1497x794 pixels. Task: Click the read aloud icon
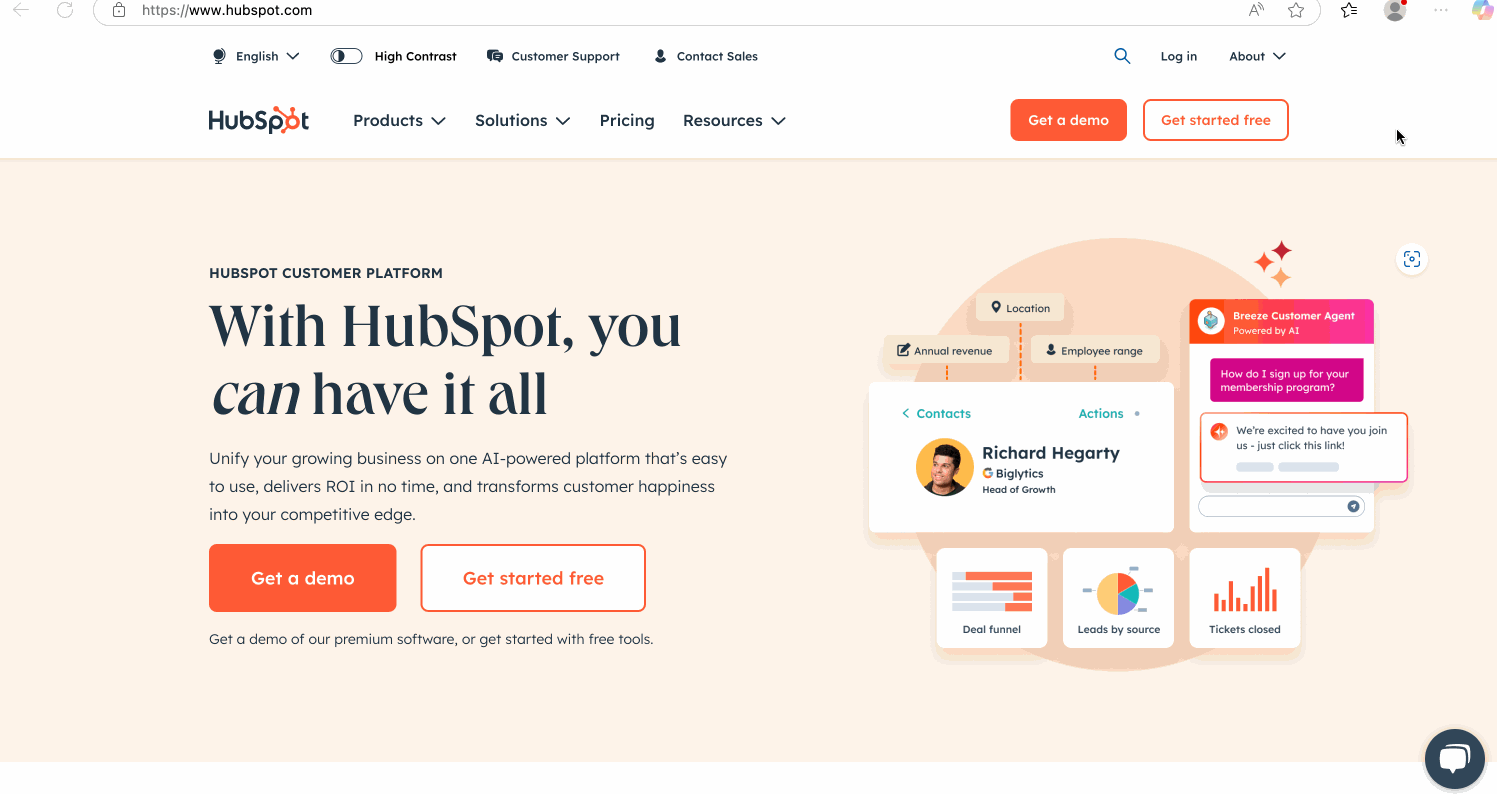(x=1257, y=10)
